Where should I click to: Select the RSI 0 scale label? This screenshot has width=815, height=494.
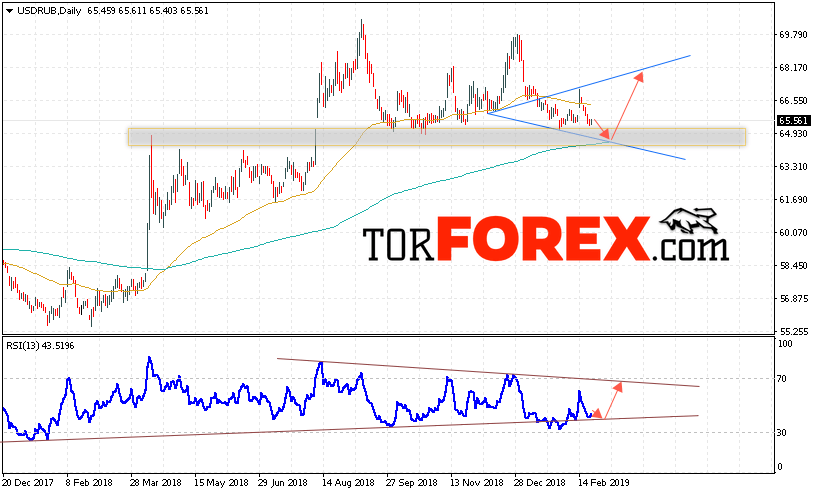[780, 466]
